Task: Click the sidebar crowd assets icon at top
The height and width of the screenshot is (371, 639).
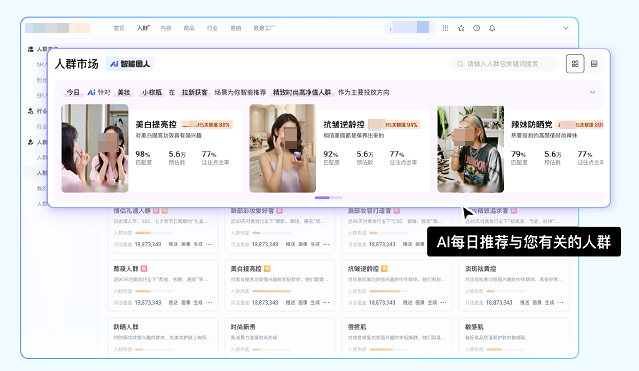Action: (x=31, y=49)
